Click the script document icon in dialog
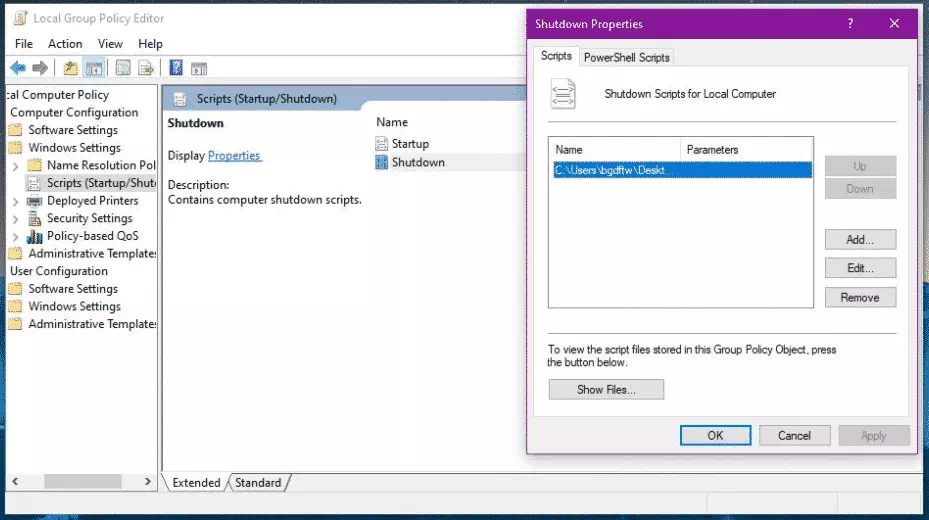The height and width of the screenshot is (520, 929). click(x=563, y=94)
